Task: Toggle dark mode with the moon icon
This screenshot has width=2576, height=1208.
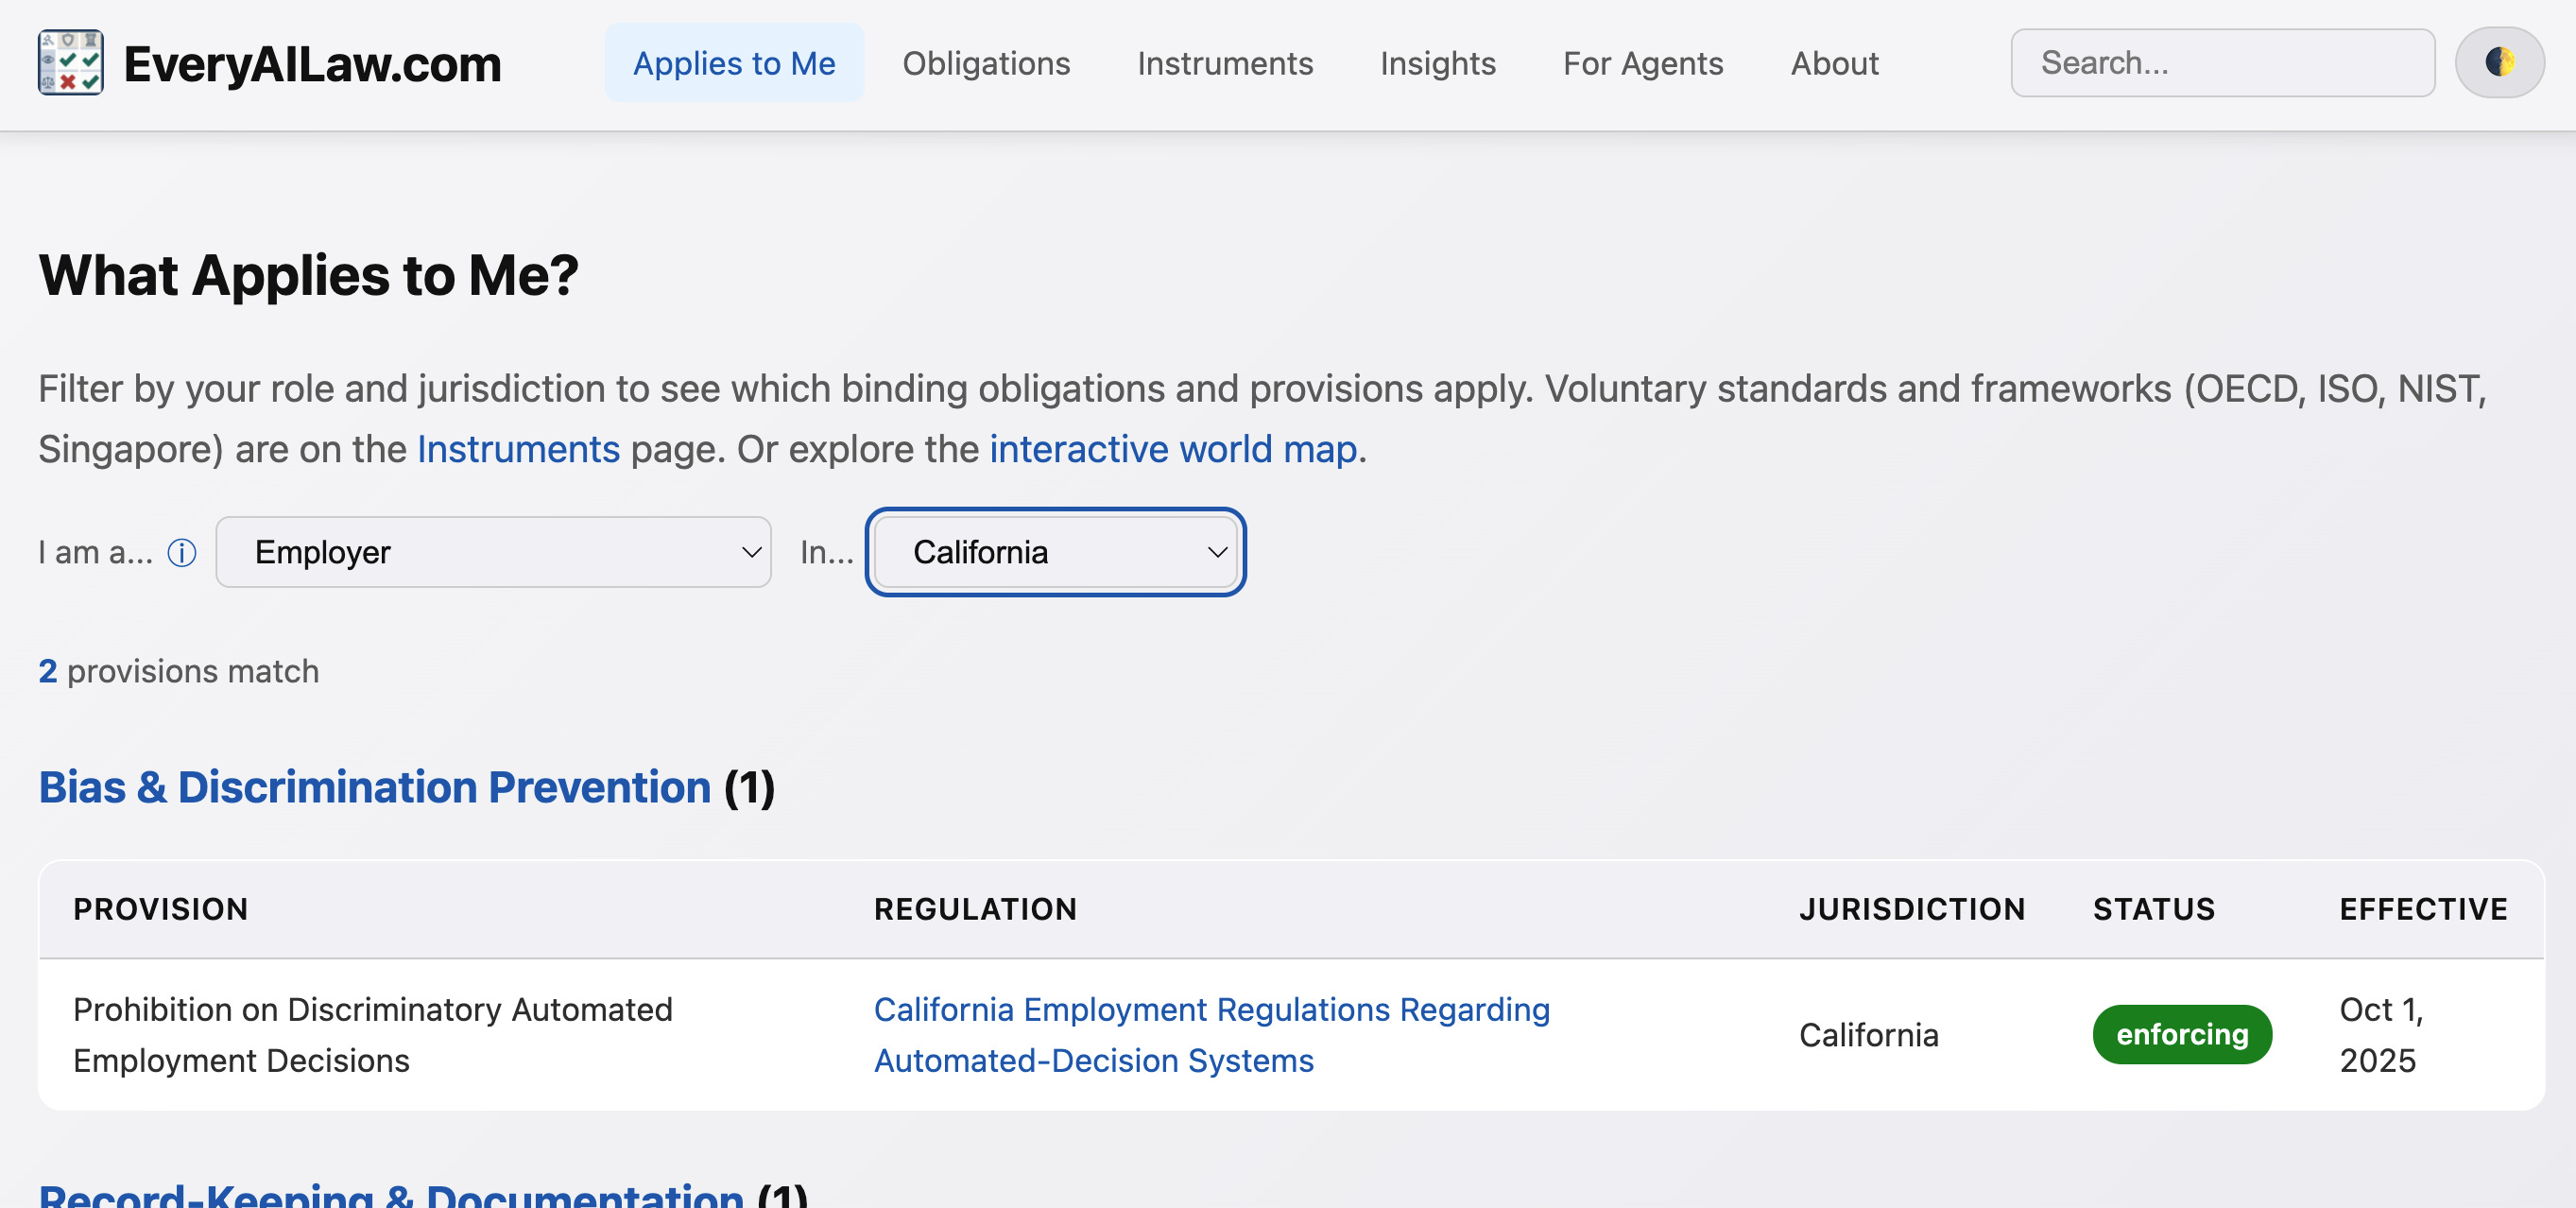Action: tap(2499, 63)
